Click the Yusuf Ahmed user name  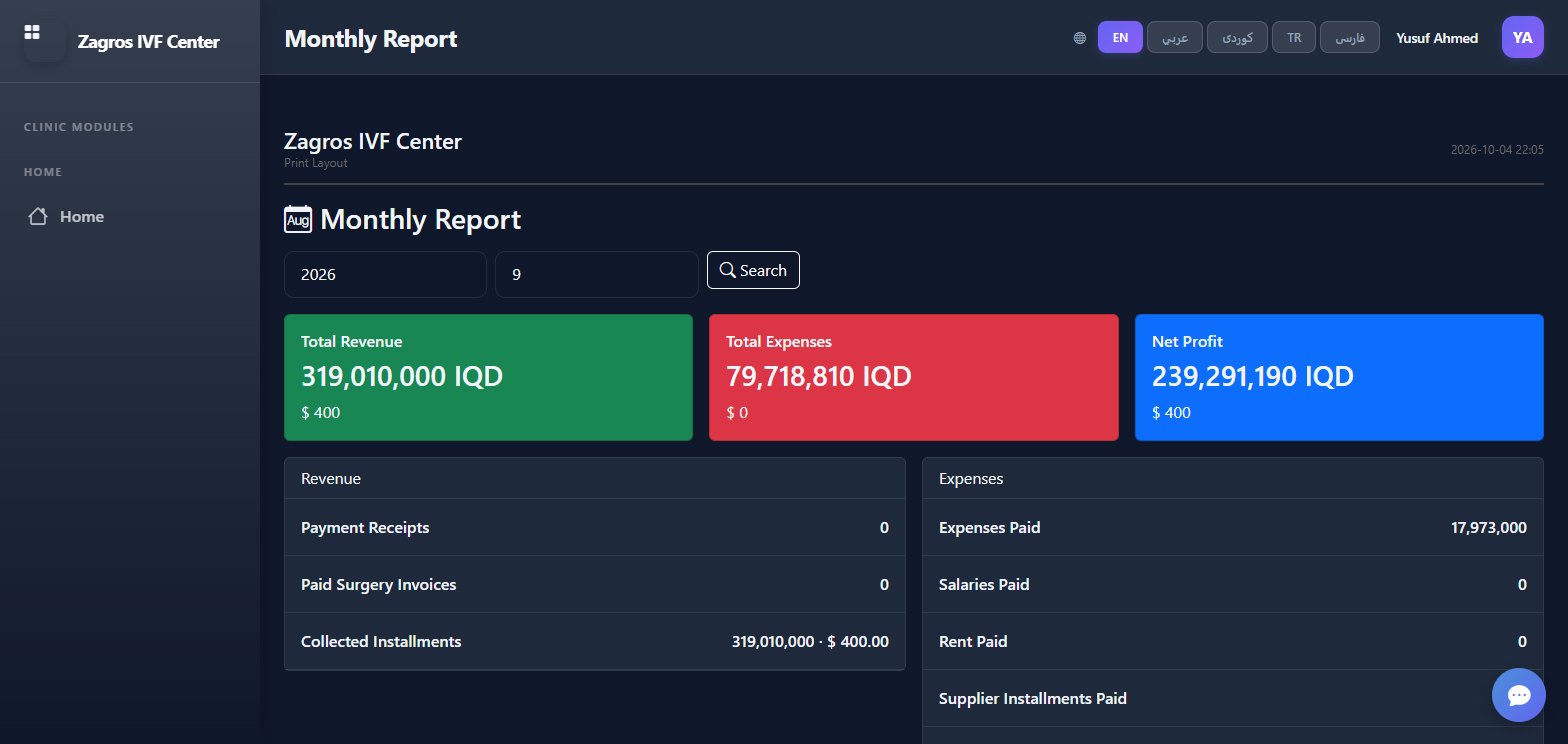click(1437, 38)
